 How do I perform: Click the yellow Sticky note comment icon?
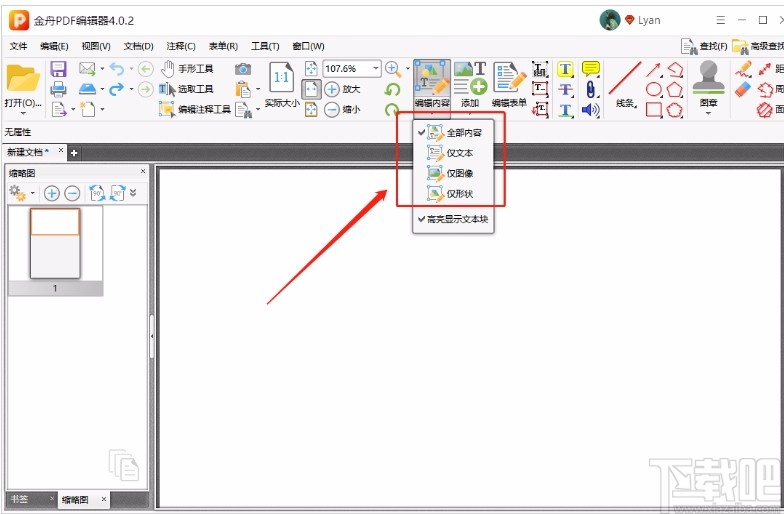[591, 68]
